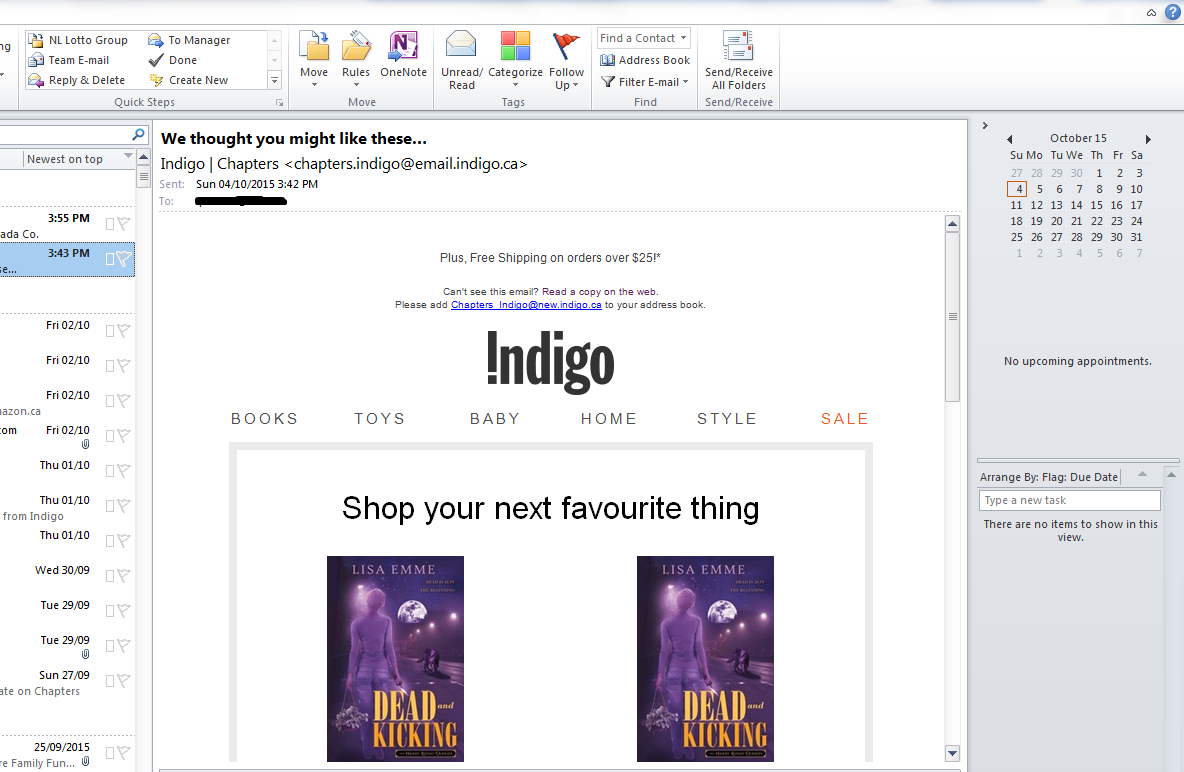Screen dimensions: 1184x772
Task: Toggle category box on 3:43 PM message
Action: coord(110,259)
